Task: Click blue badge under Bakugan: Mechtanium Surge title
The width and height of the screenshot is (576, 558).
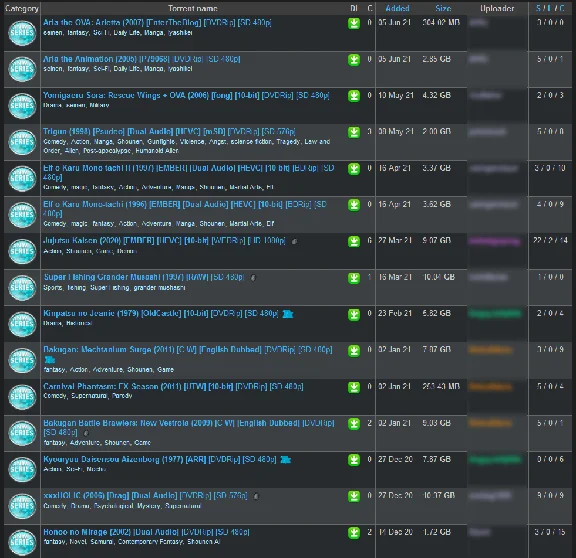Action: pyautogui.click(x=49, y=360)
